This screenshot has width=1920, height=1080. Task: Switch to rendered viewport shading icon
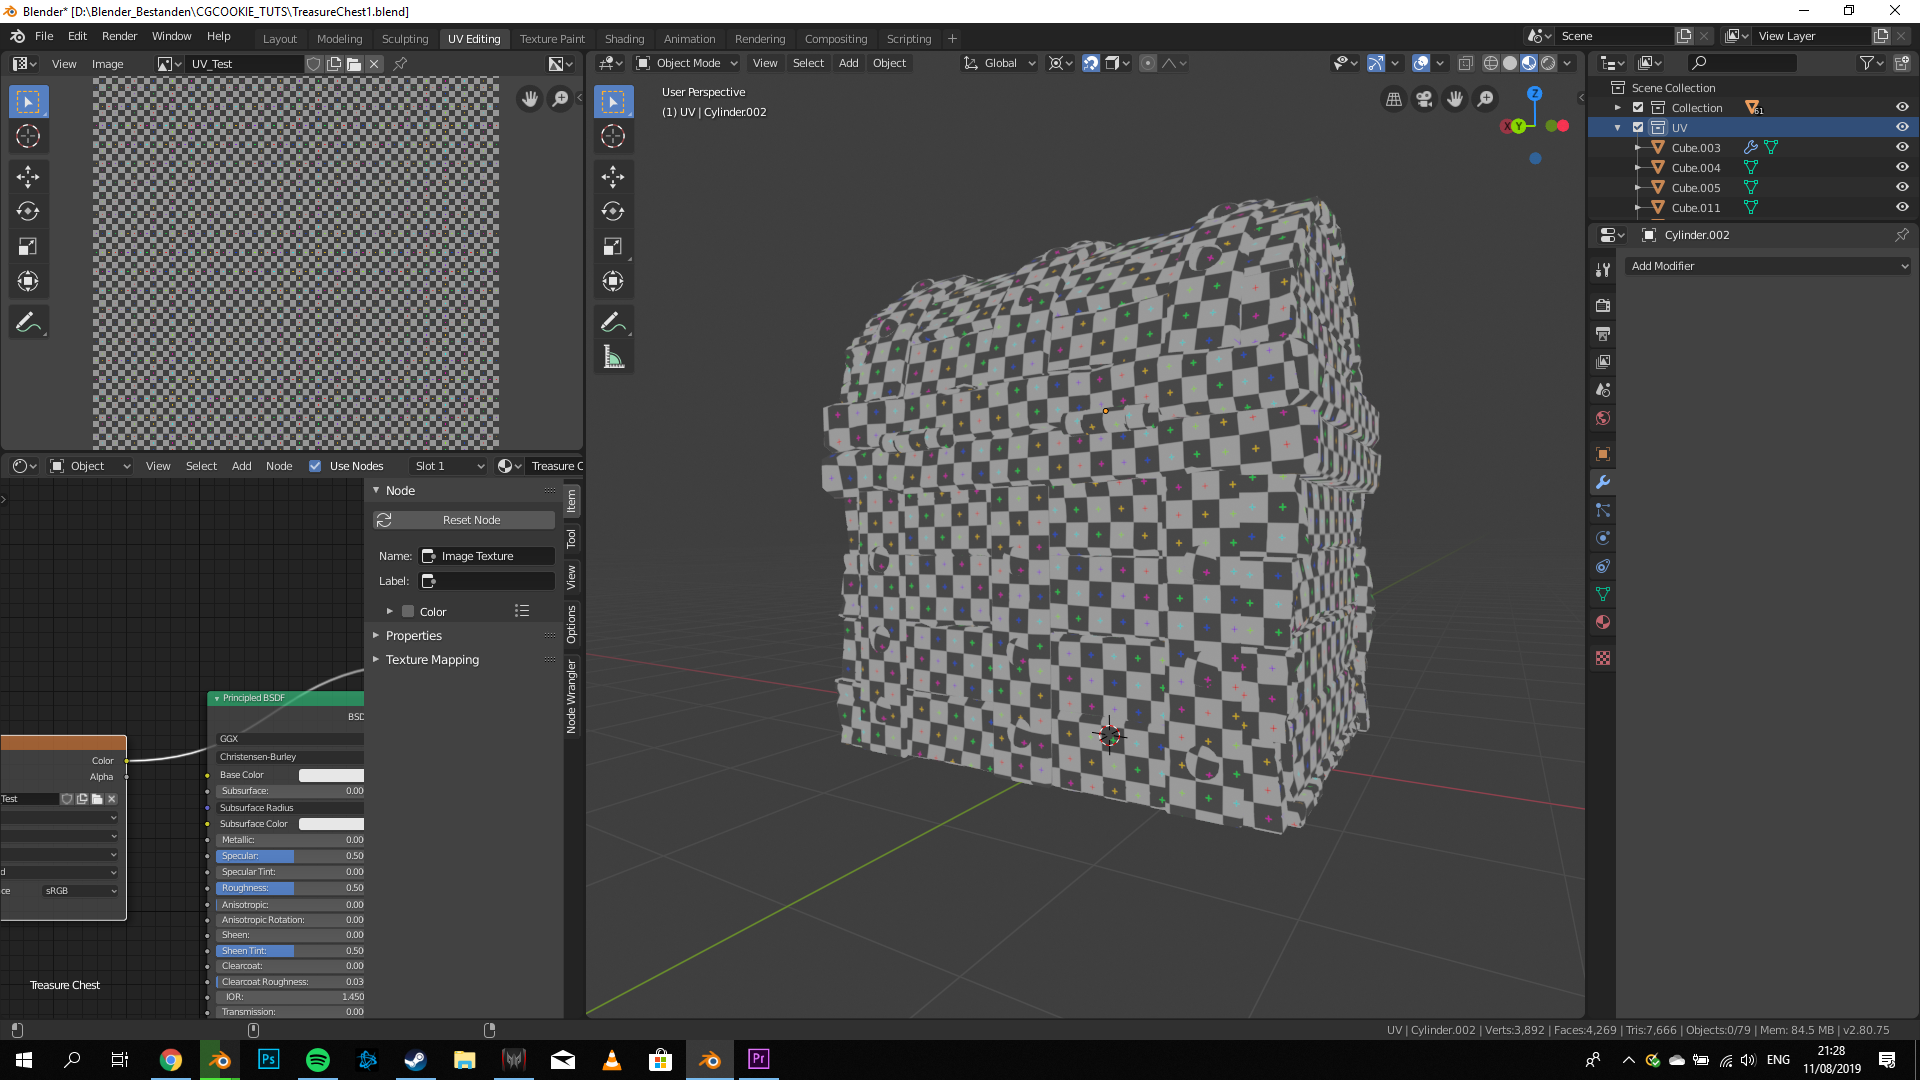[x=1548, y=63]
